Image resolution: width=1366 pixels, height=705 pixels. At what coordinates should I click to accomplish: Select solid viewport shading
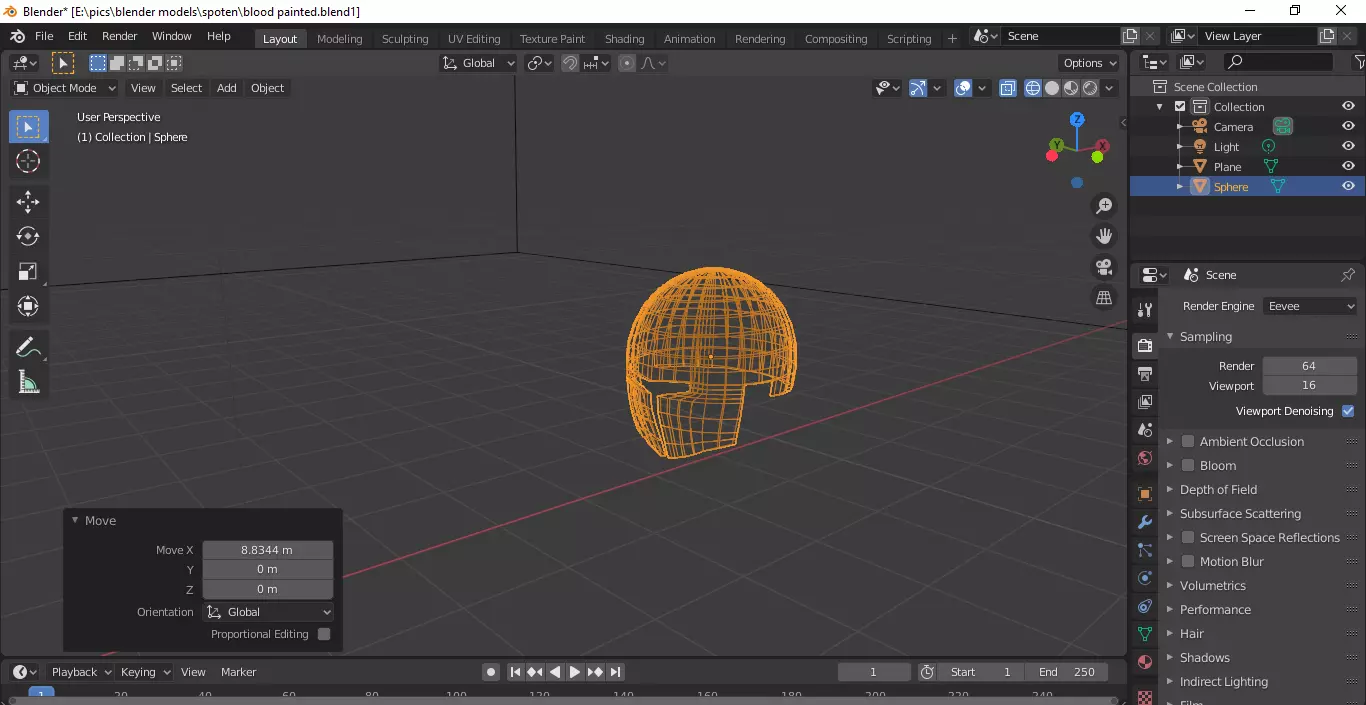tap(1052, 88)
